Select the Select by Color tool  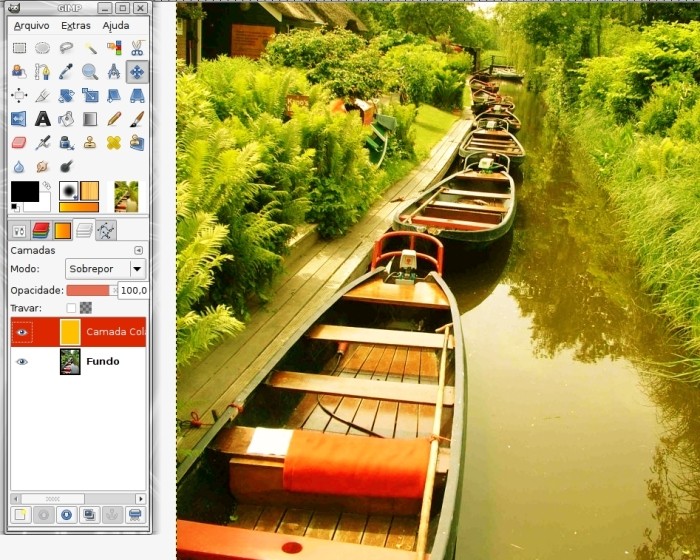point(114,48)
